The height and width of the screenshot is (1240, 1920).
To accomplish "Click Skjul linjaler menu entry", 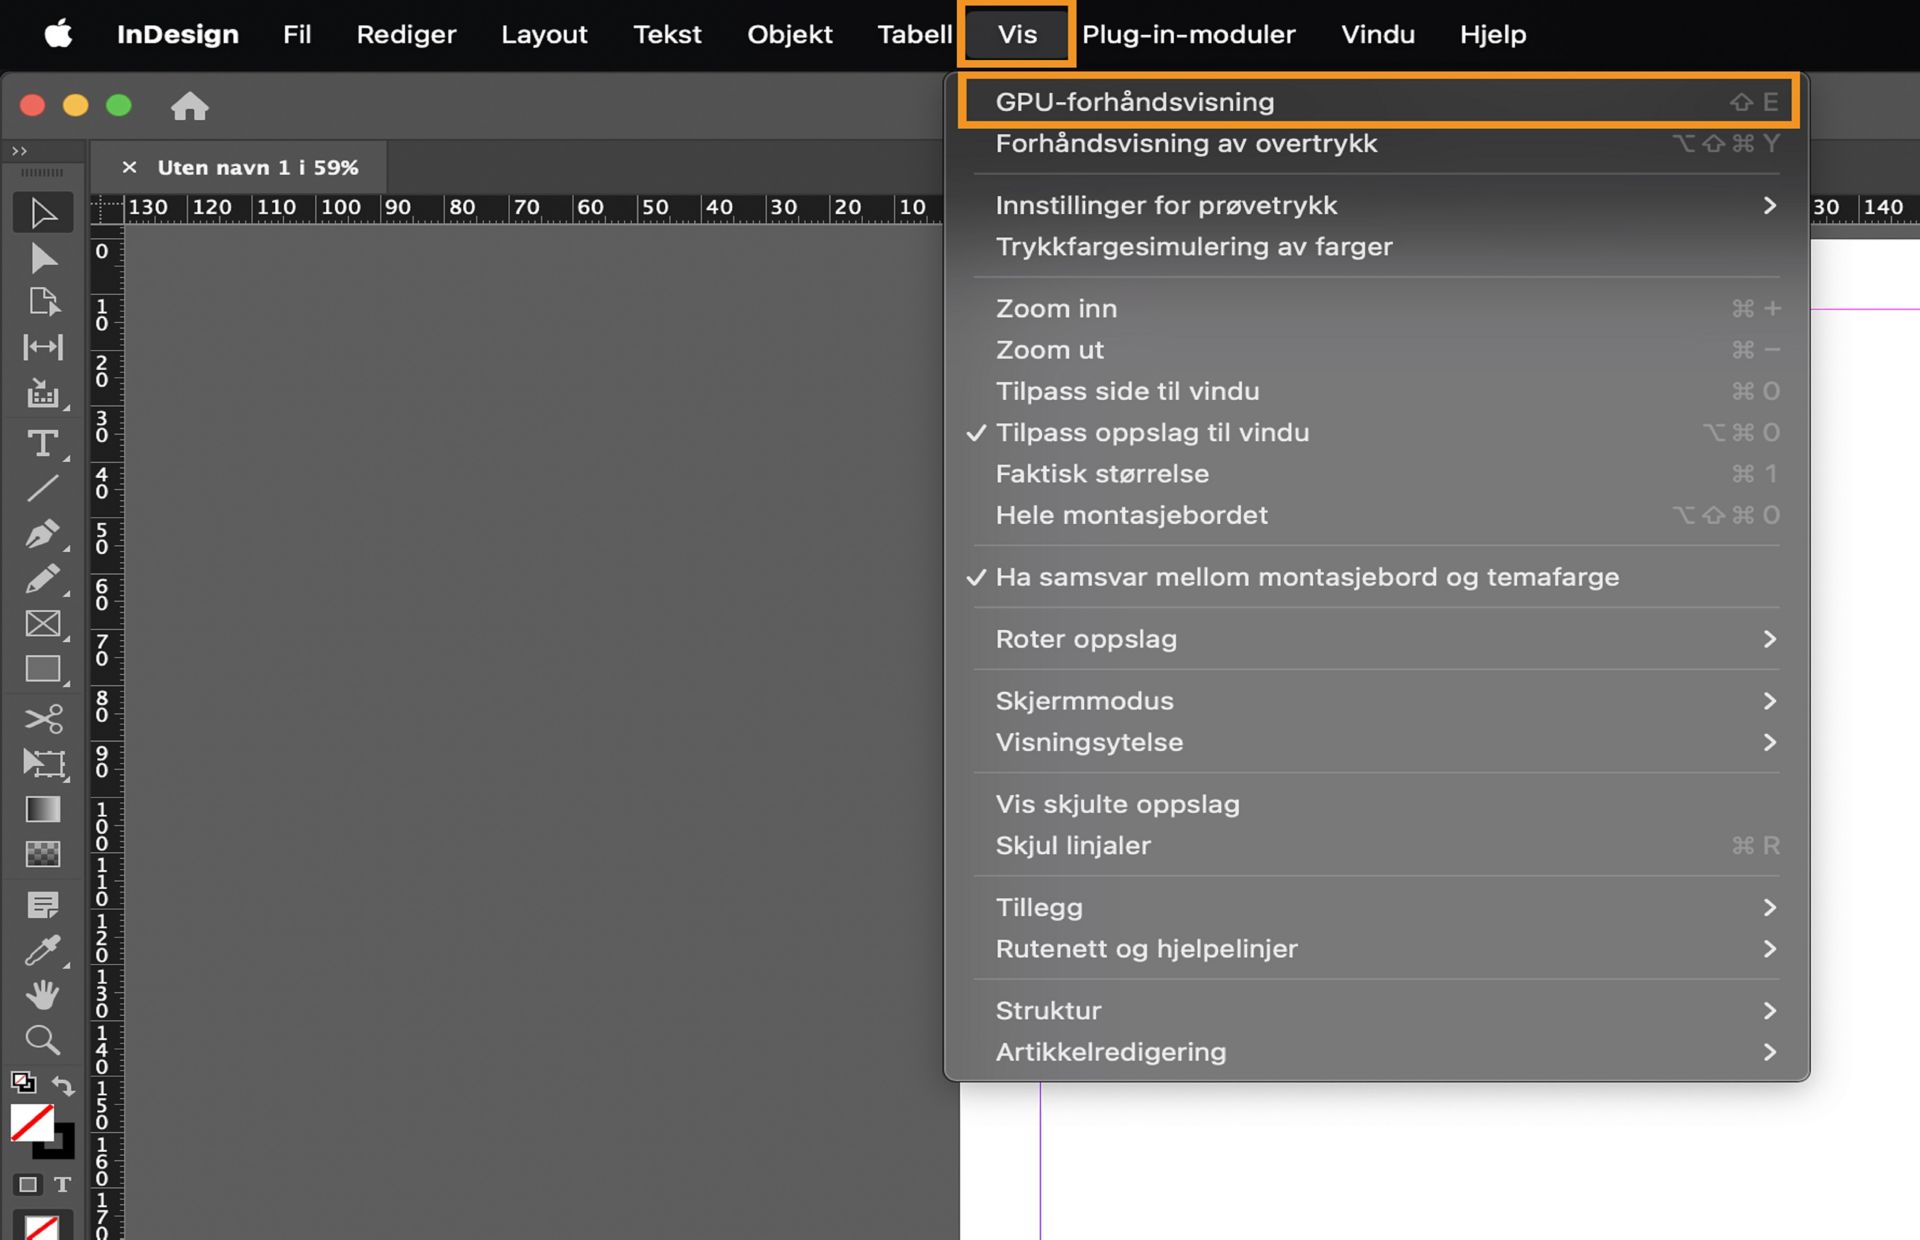I will [1072, 846].
